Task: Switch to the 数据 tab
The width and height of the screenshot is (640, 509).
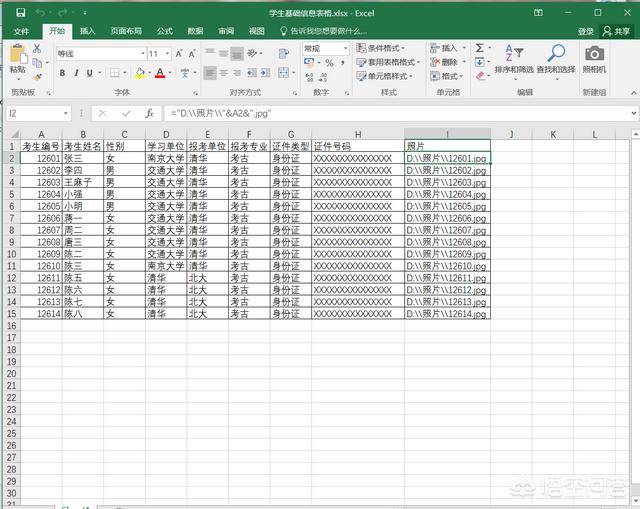Action: point(195,31)
